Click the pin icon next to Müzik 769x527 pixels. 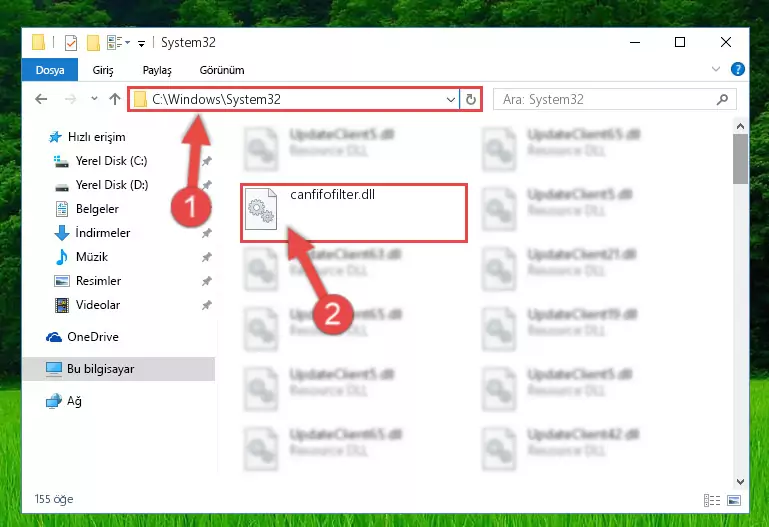coord(206,257)
